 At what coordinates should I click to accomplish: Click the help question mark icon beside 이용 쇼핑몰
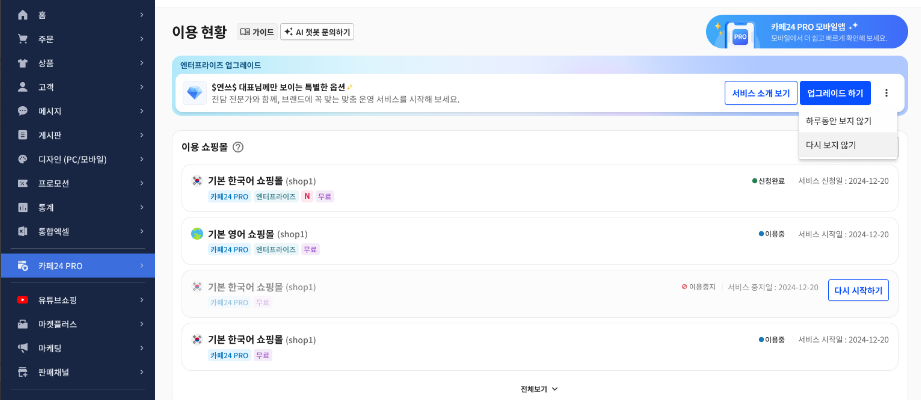click(x=238, y=147)
